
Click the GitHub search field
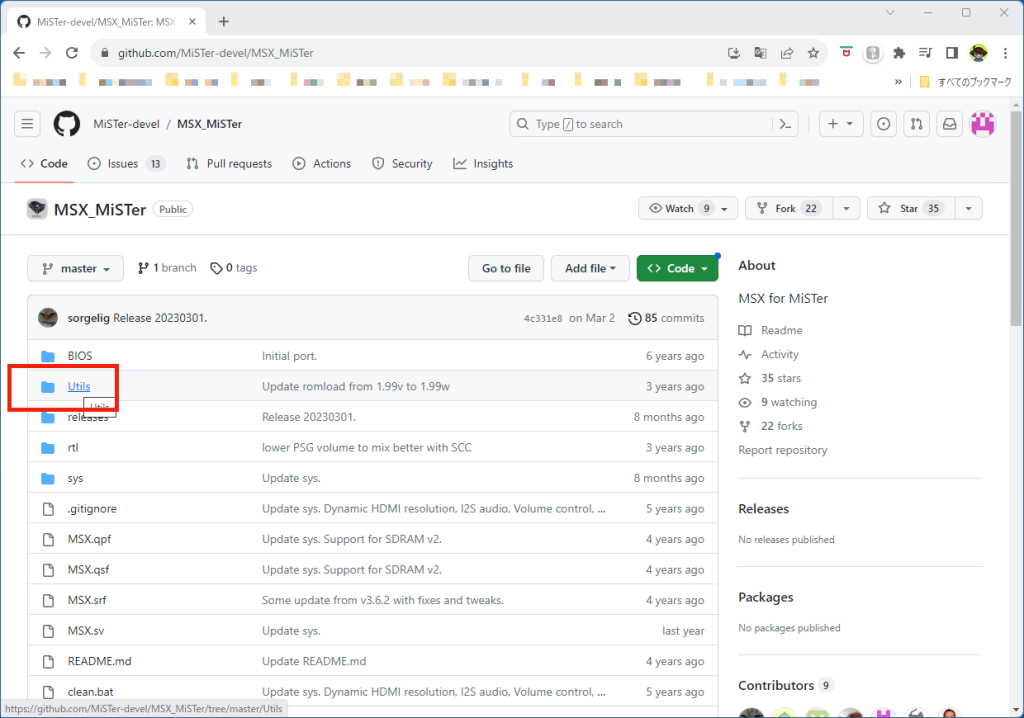coord(640,124)
